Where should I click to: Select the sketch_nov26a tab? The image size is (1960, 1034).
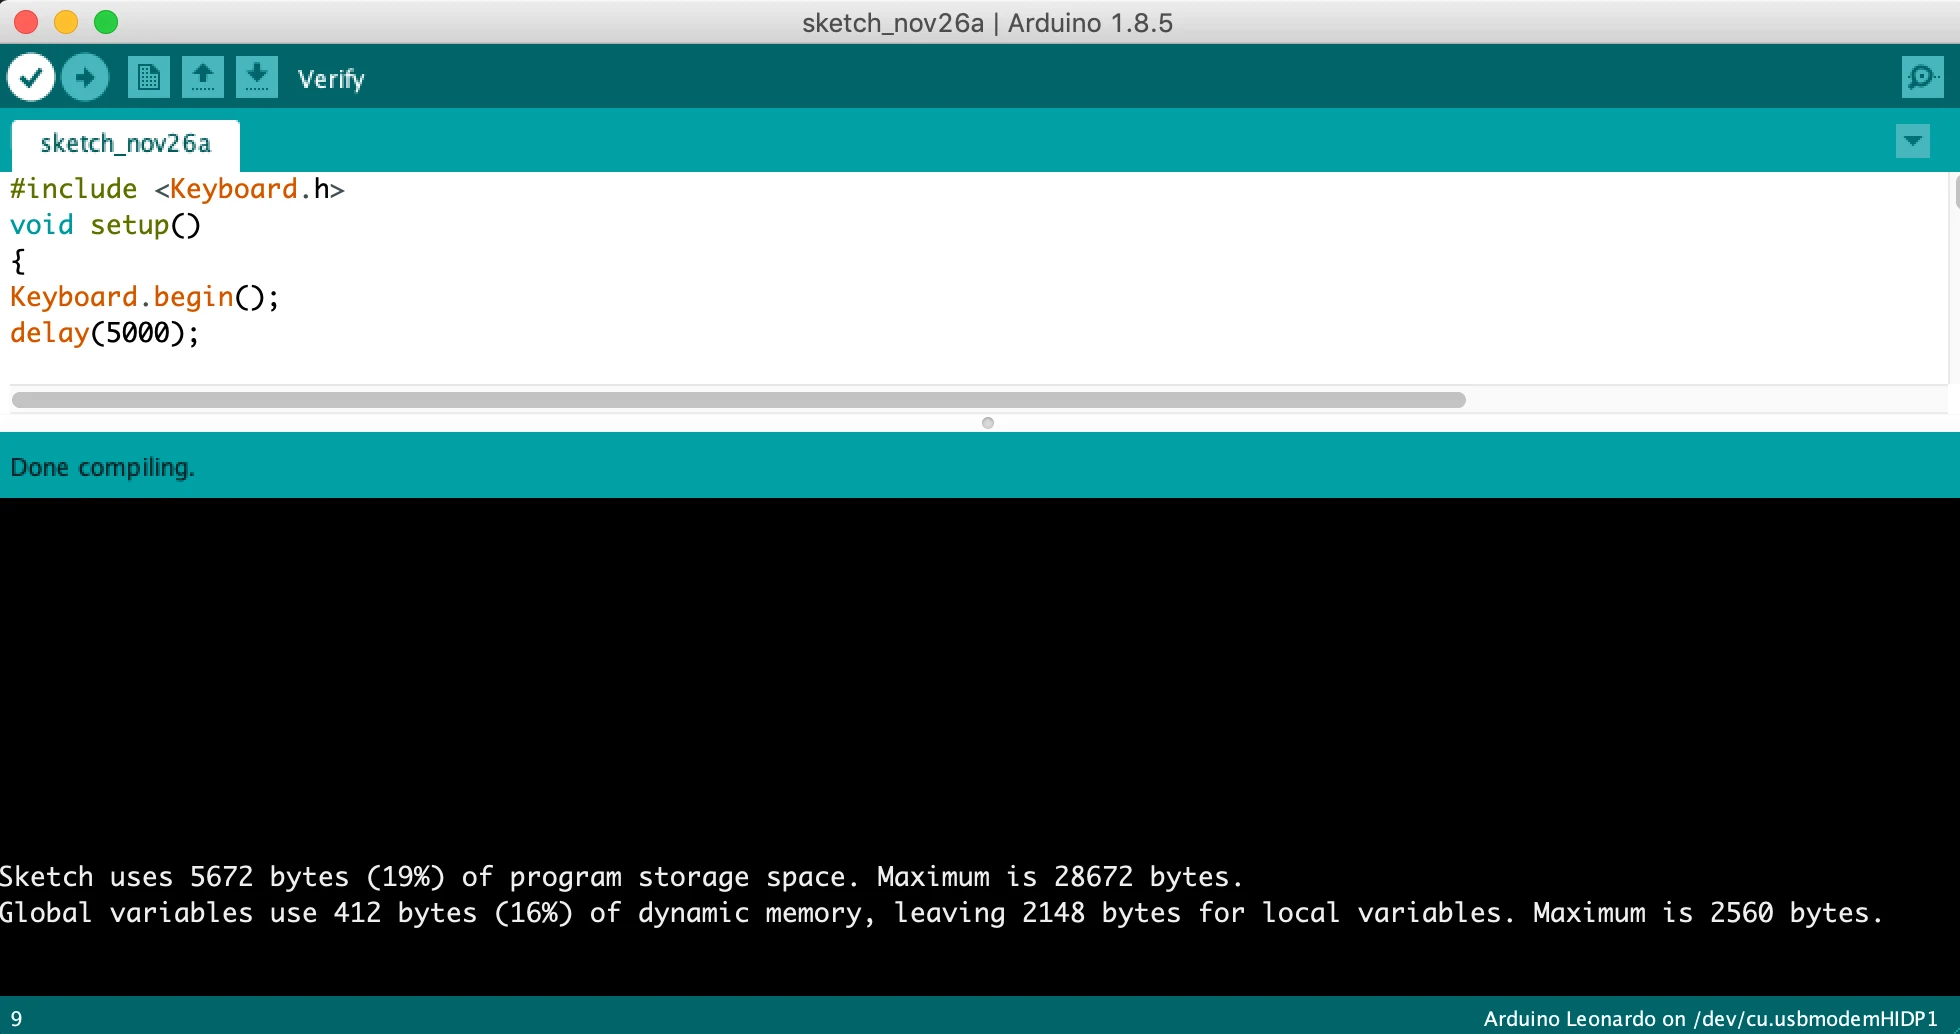point(126,144)
